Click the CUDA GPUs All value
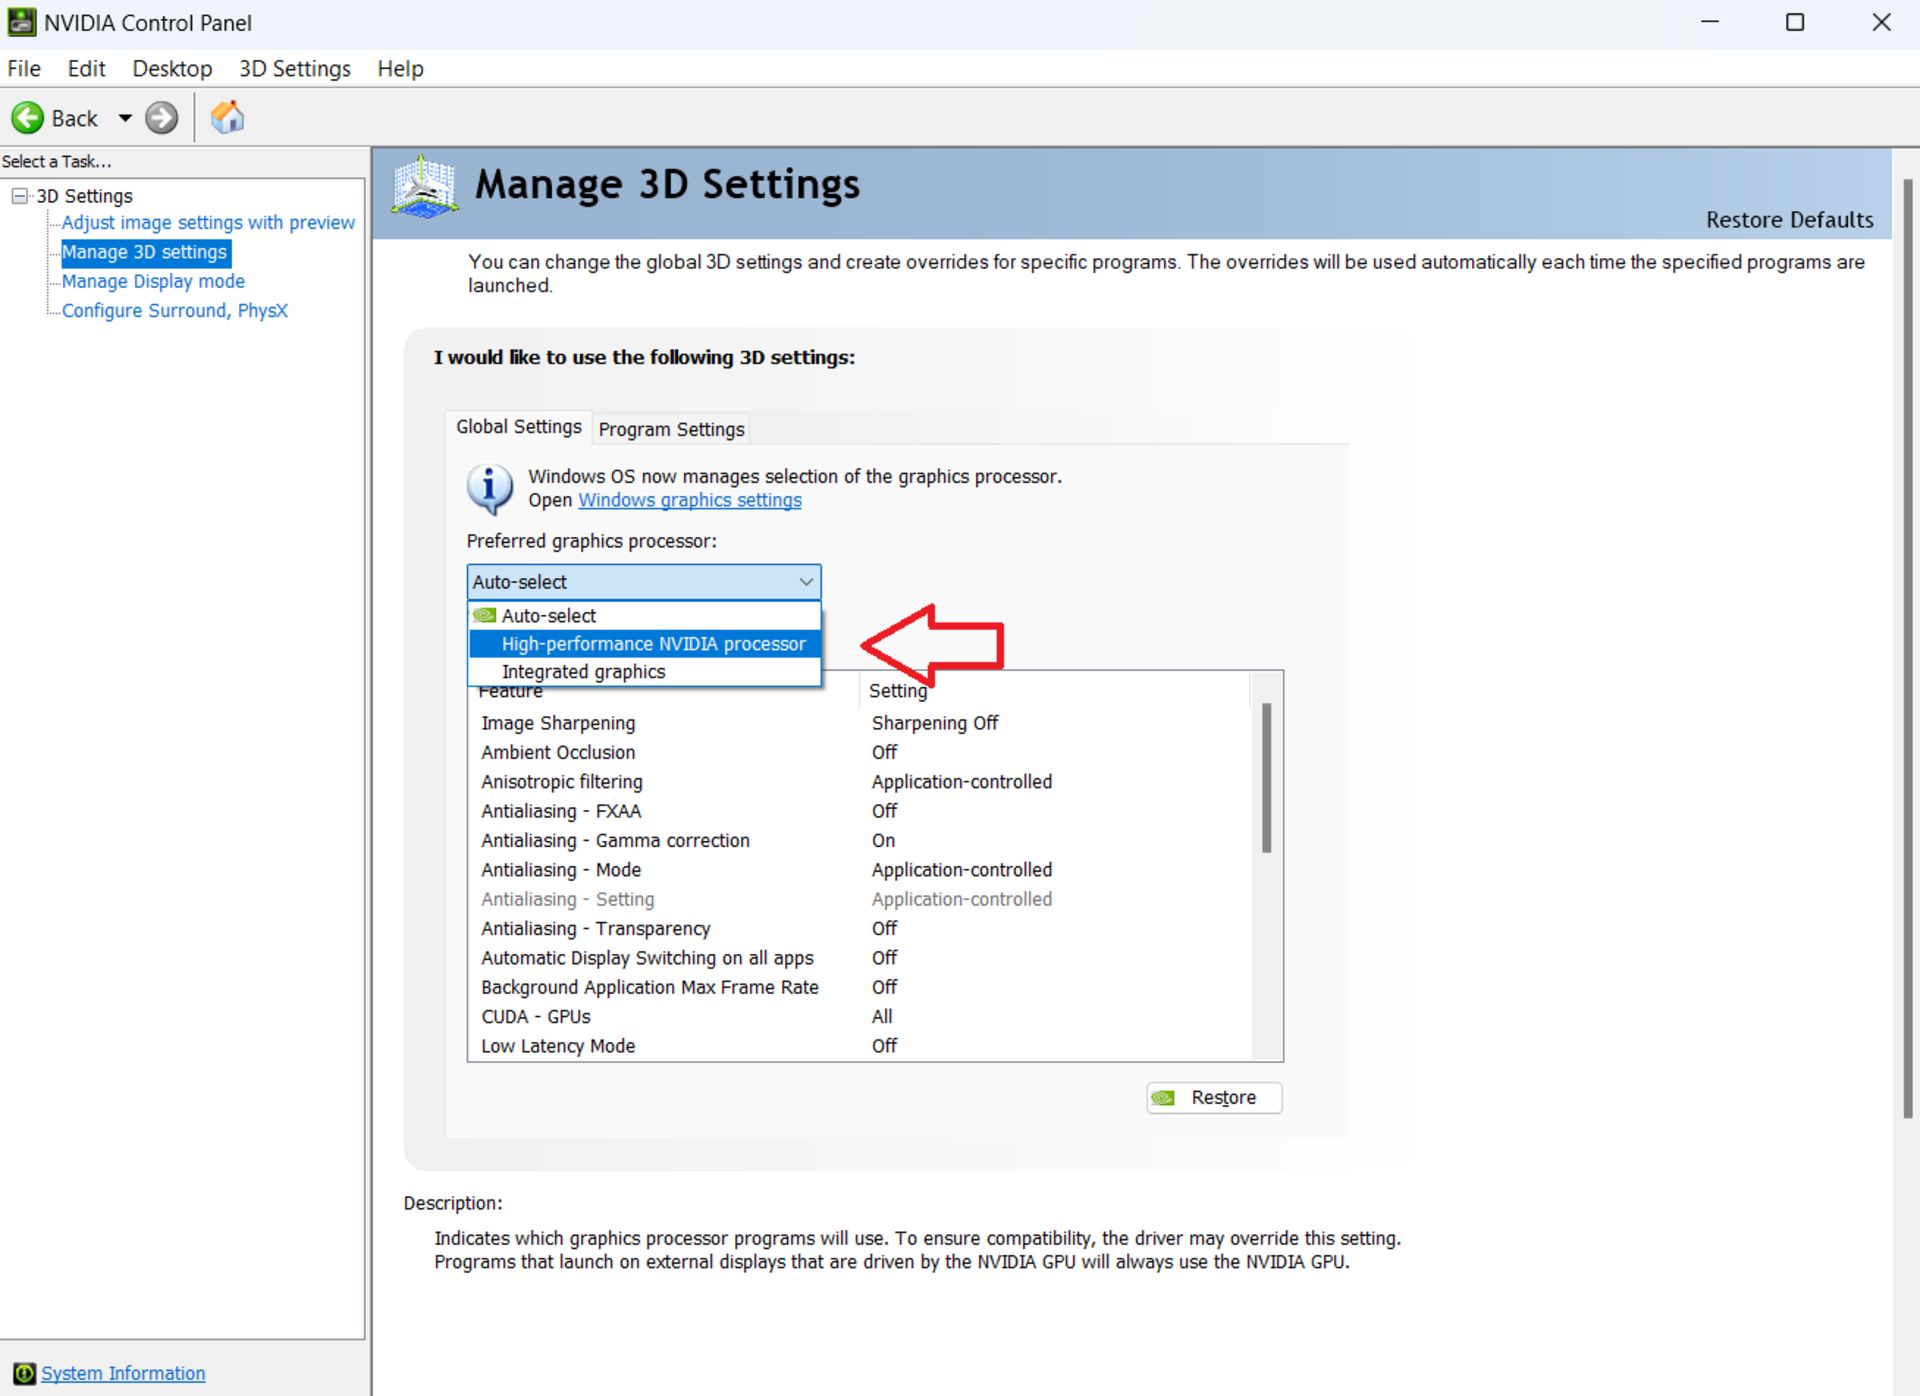This screenshot has width=1920, height=1396. point(882,1017)
